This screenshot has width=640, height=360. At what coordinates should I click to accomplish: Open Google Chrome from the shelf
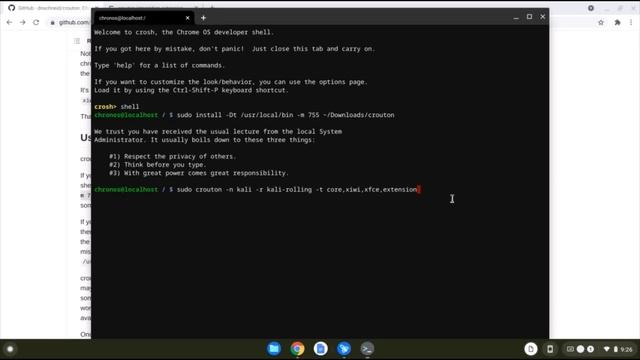point(298,349)
